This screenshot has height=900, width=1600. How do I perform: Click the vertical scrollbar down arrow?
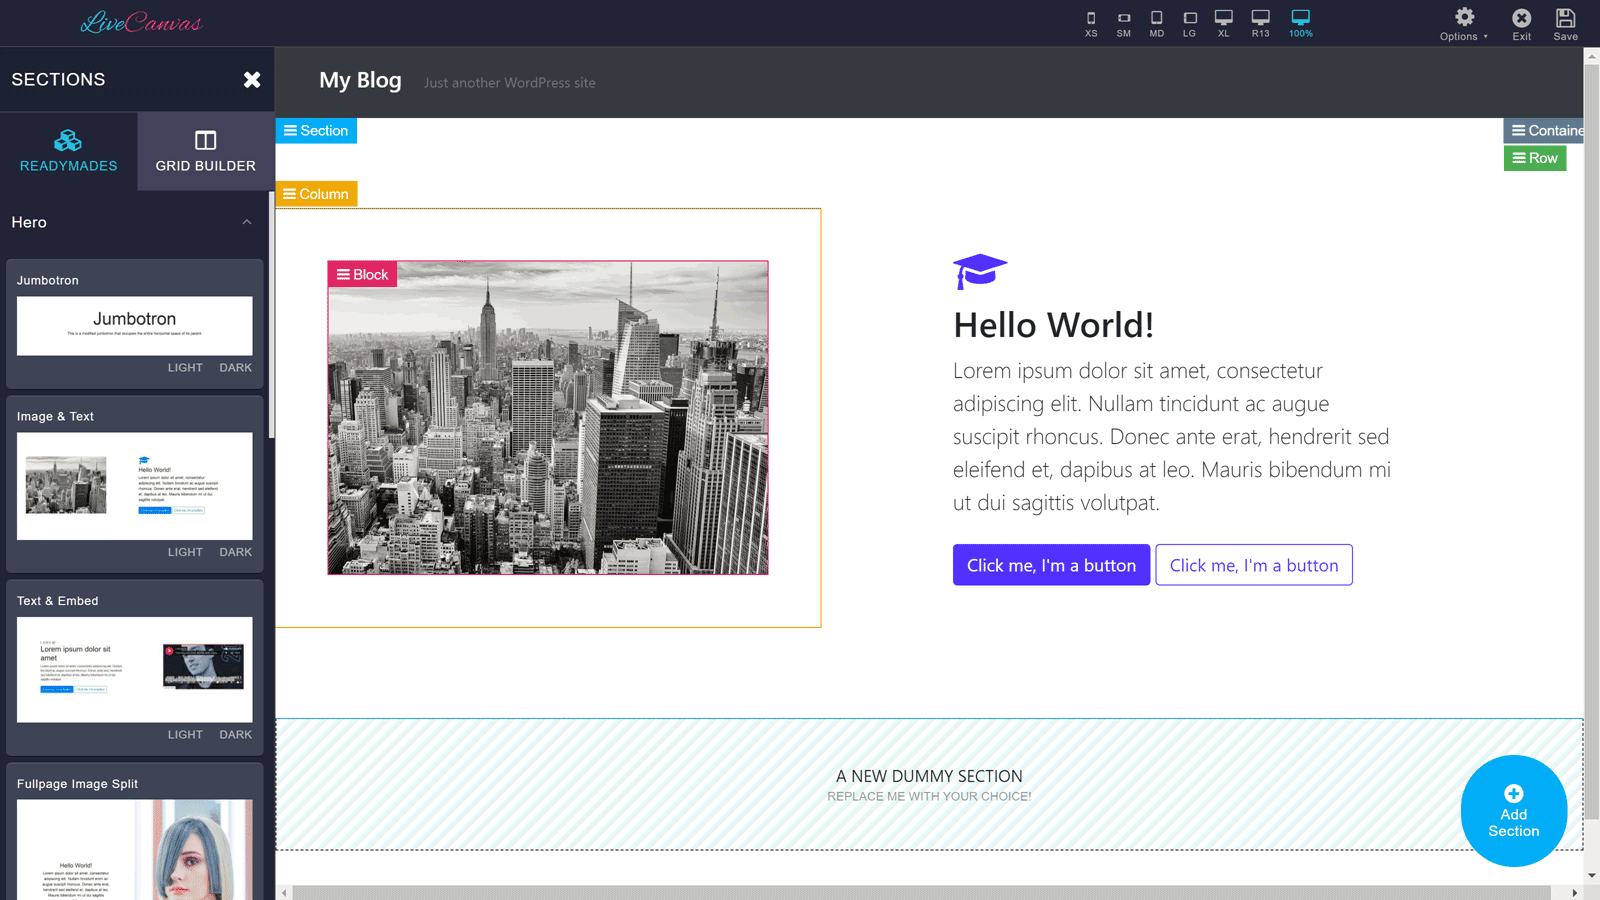click(1592, 876)
